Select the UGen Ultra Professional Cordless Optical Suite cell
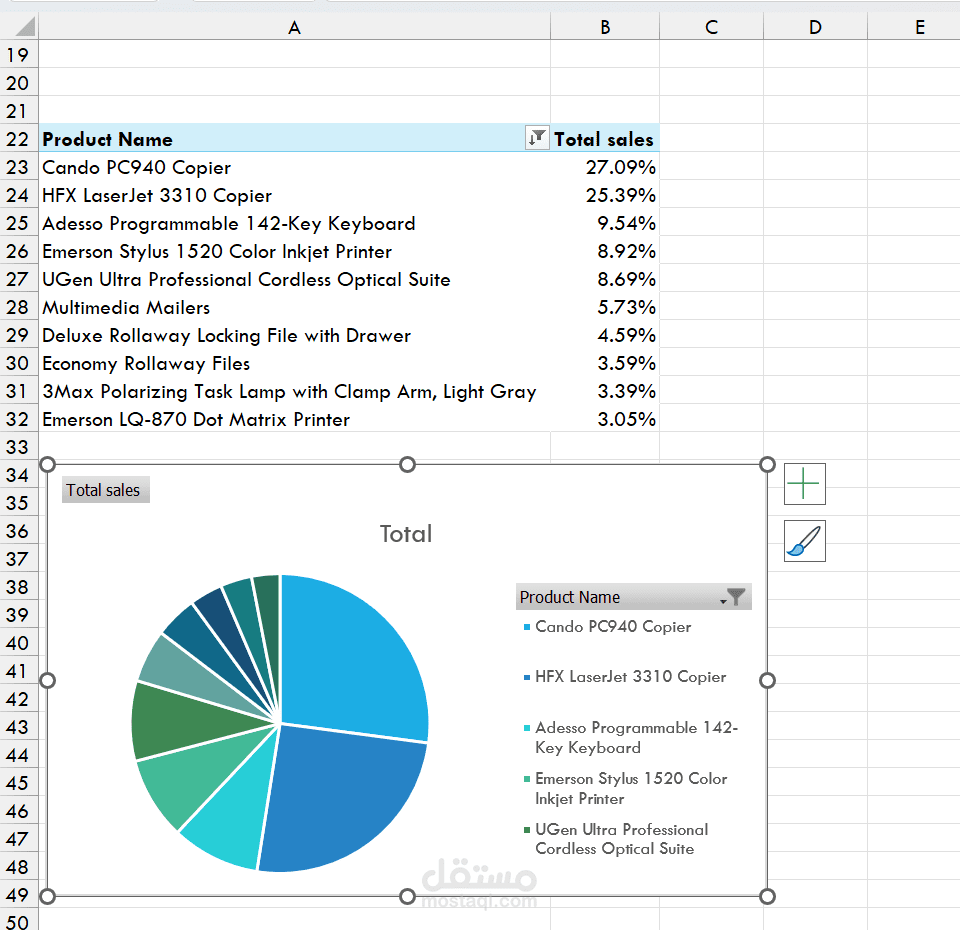Screen dimensions: 960x930 [x=294, y=279]
